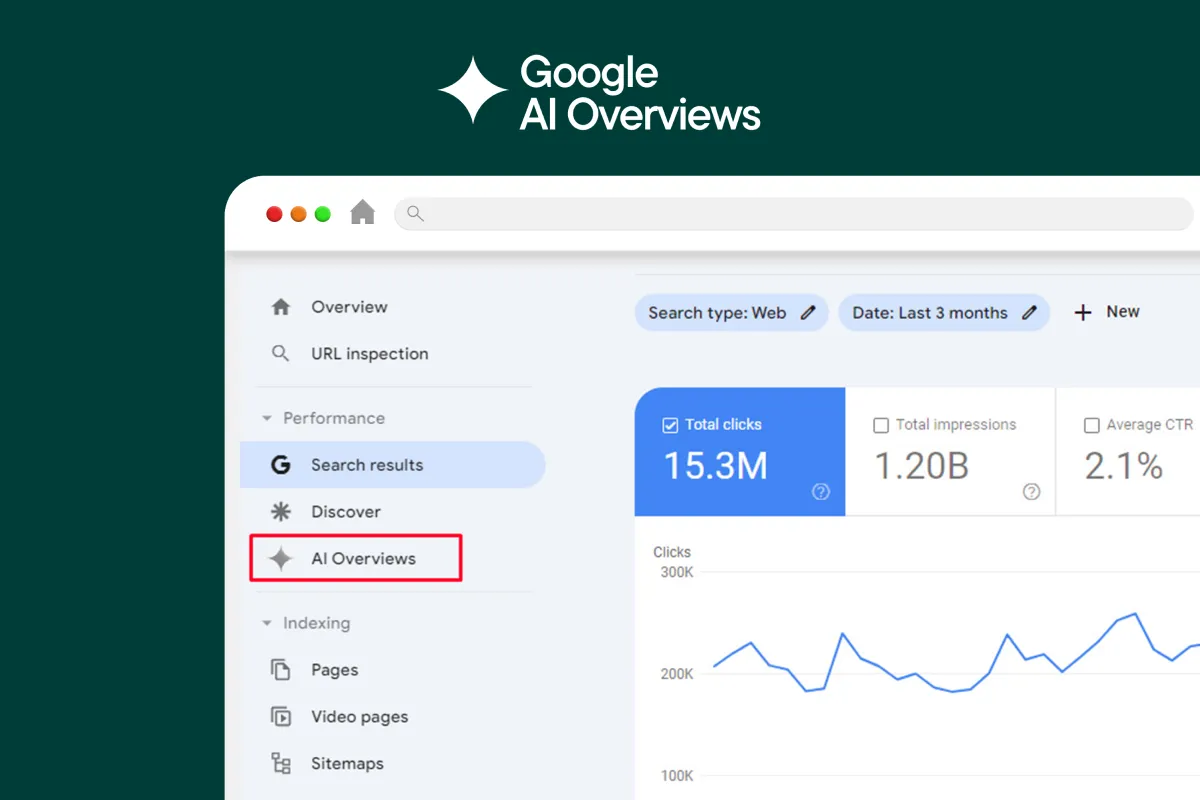
Task: Open the Discover report
Action: pyautogui.click(x=345, y=512)
